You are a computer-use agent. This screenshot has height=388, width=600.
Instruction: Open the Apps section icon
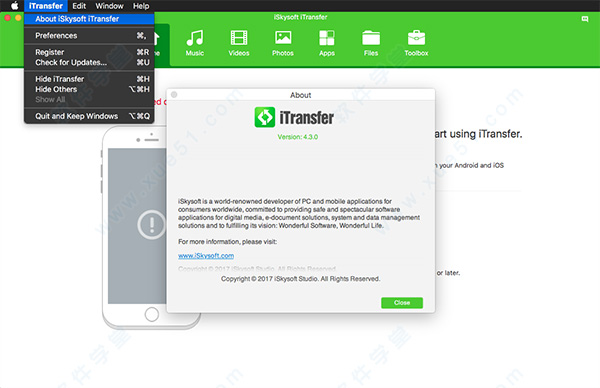click(327, 38)
